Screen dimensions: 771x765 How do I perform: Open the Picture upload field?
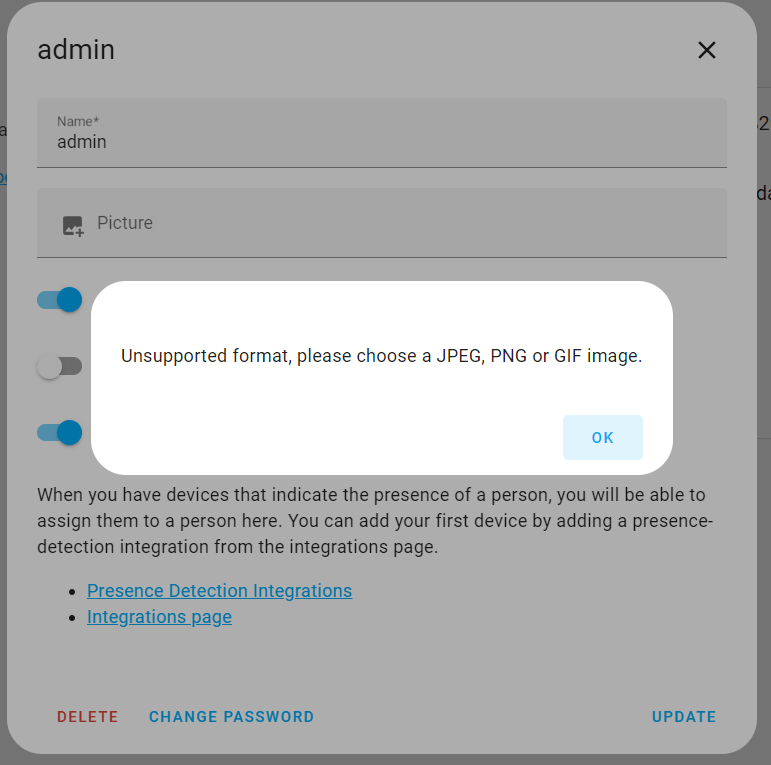[x=381, y=223]
